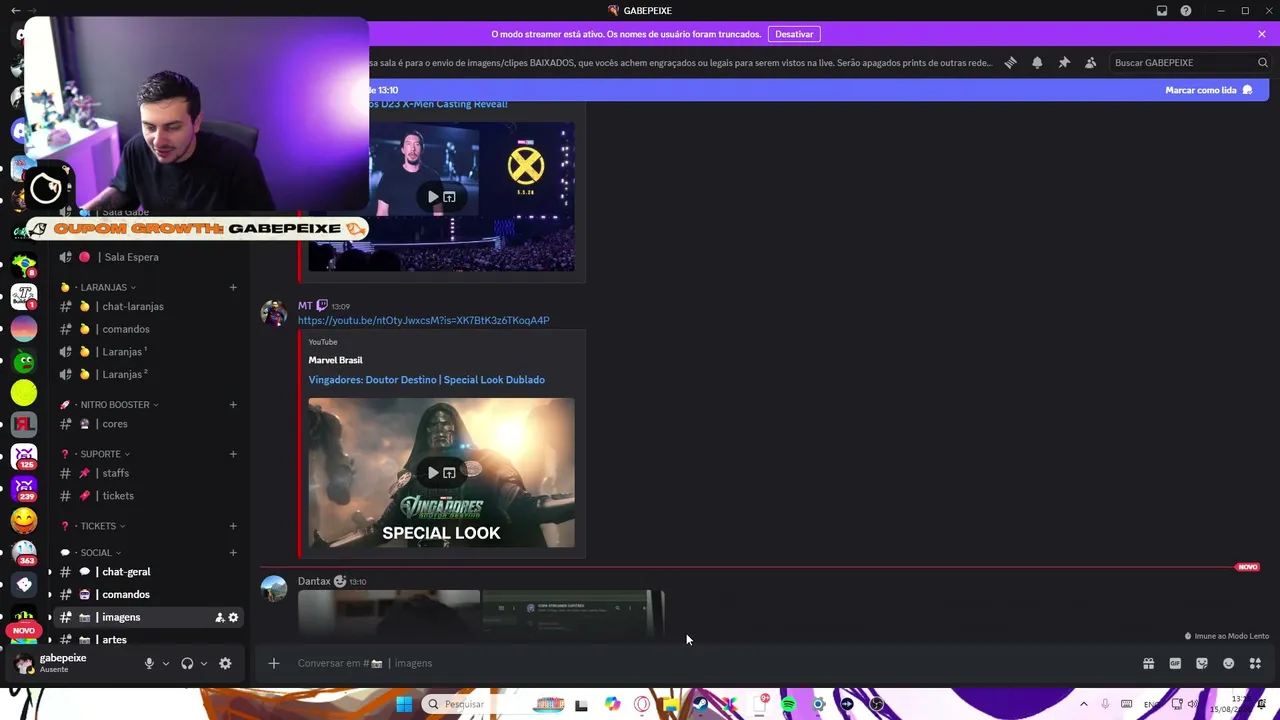Collapse the LARANJAS category
The height and width of the screenshot is (720, 1280).
click(x=104, y=288)
